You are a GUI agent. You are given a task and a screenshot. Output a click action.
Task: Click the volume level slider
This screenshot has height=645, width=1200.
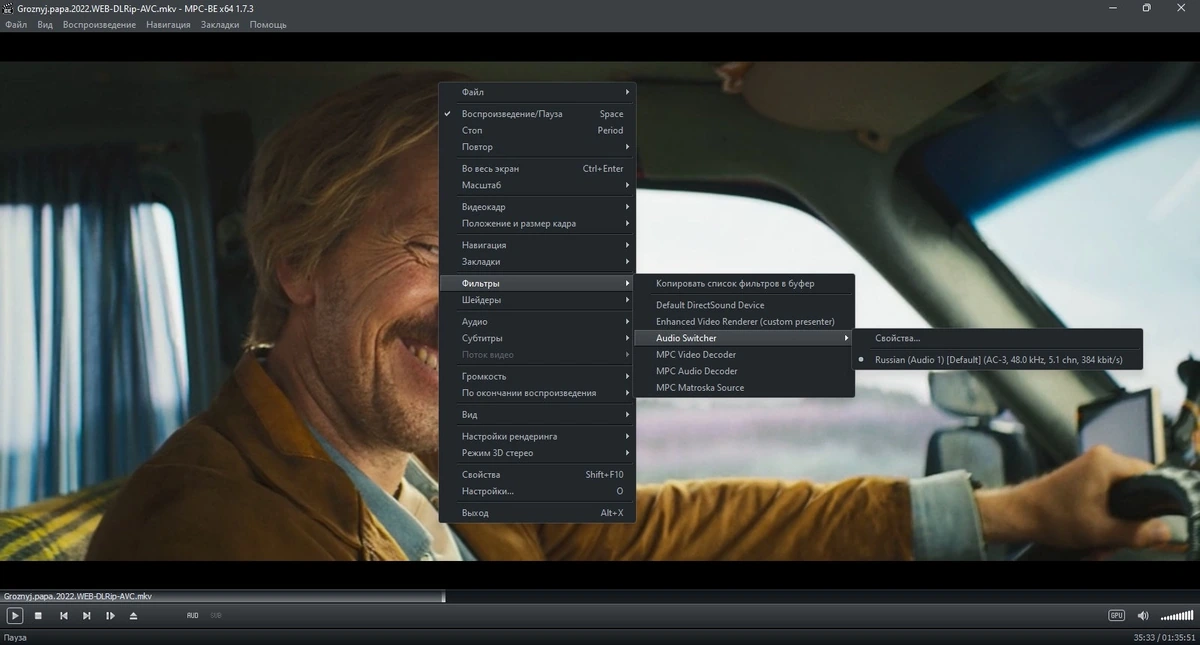click(1176, 616)
